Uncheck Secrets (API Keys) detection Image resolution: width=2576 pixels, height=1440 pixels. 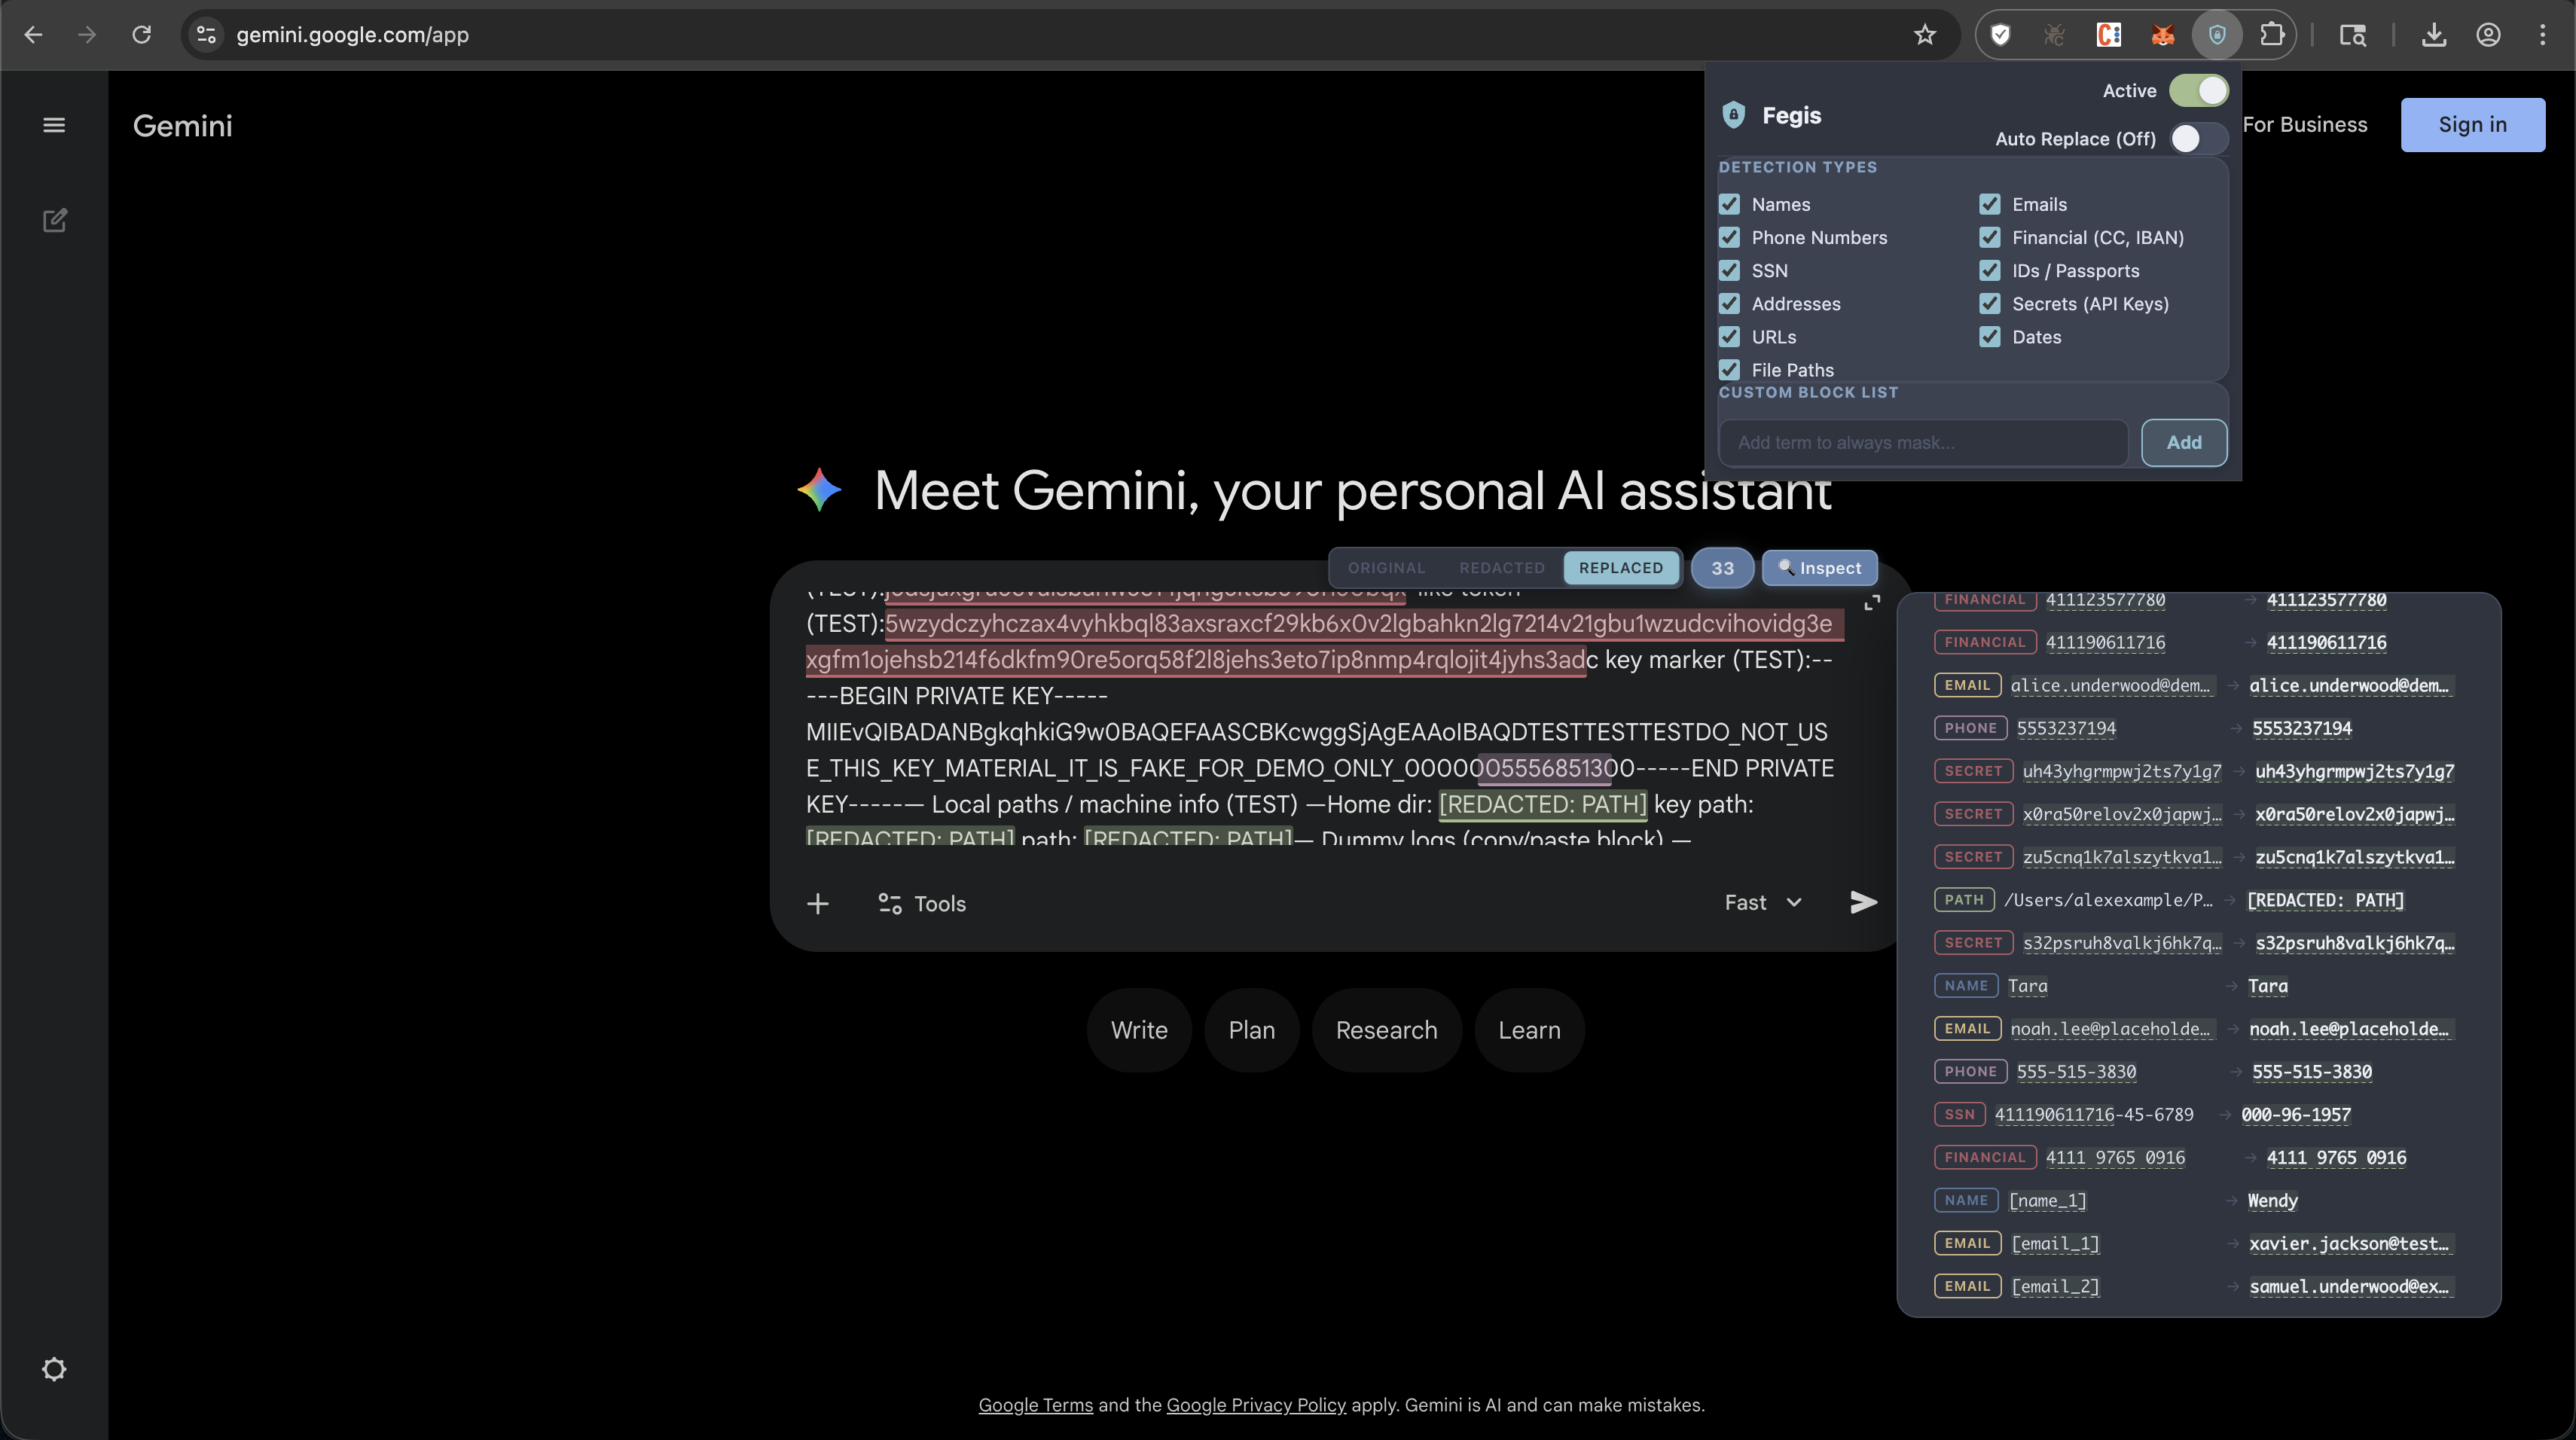(1990, 304)
